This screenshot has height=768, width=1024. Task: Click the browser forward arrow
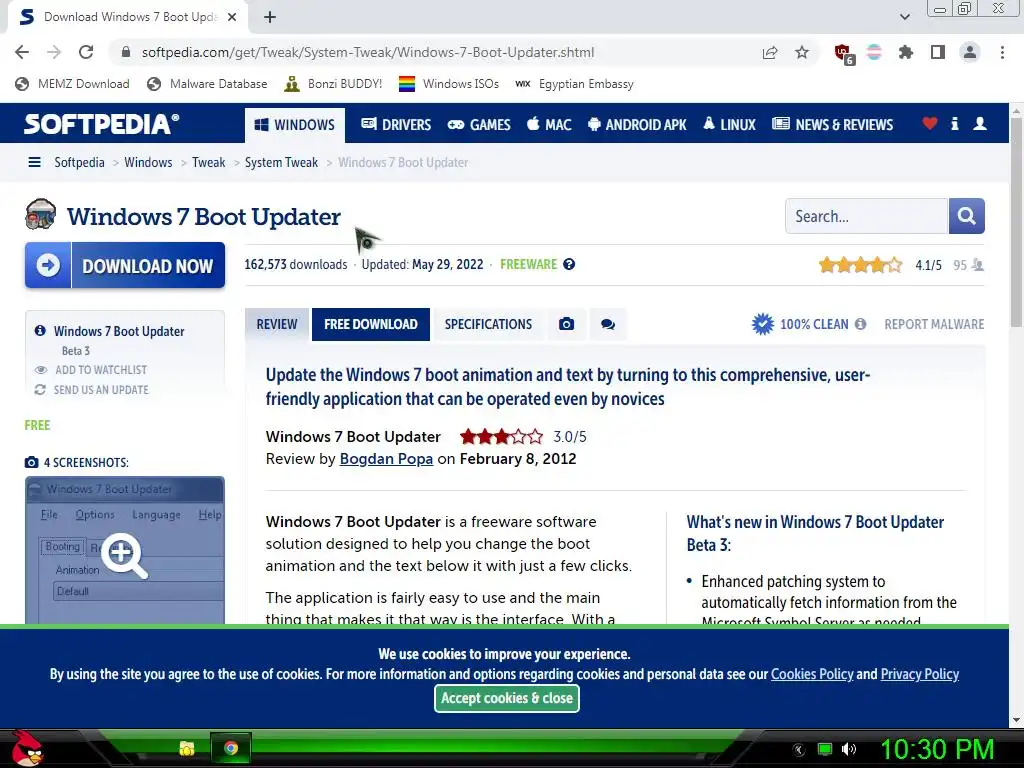54,52
